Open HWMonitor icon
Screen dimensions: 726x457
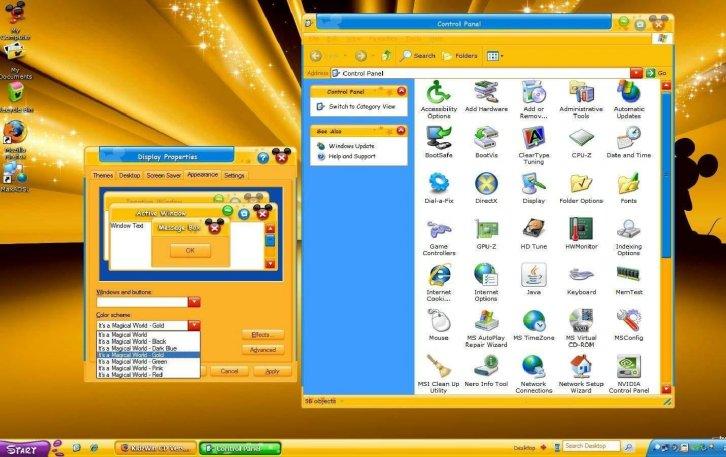[581, 233]
